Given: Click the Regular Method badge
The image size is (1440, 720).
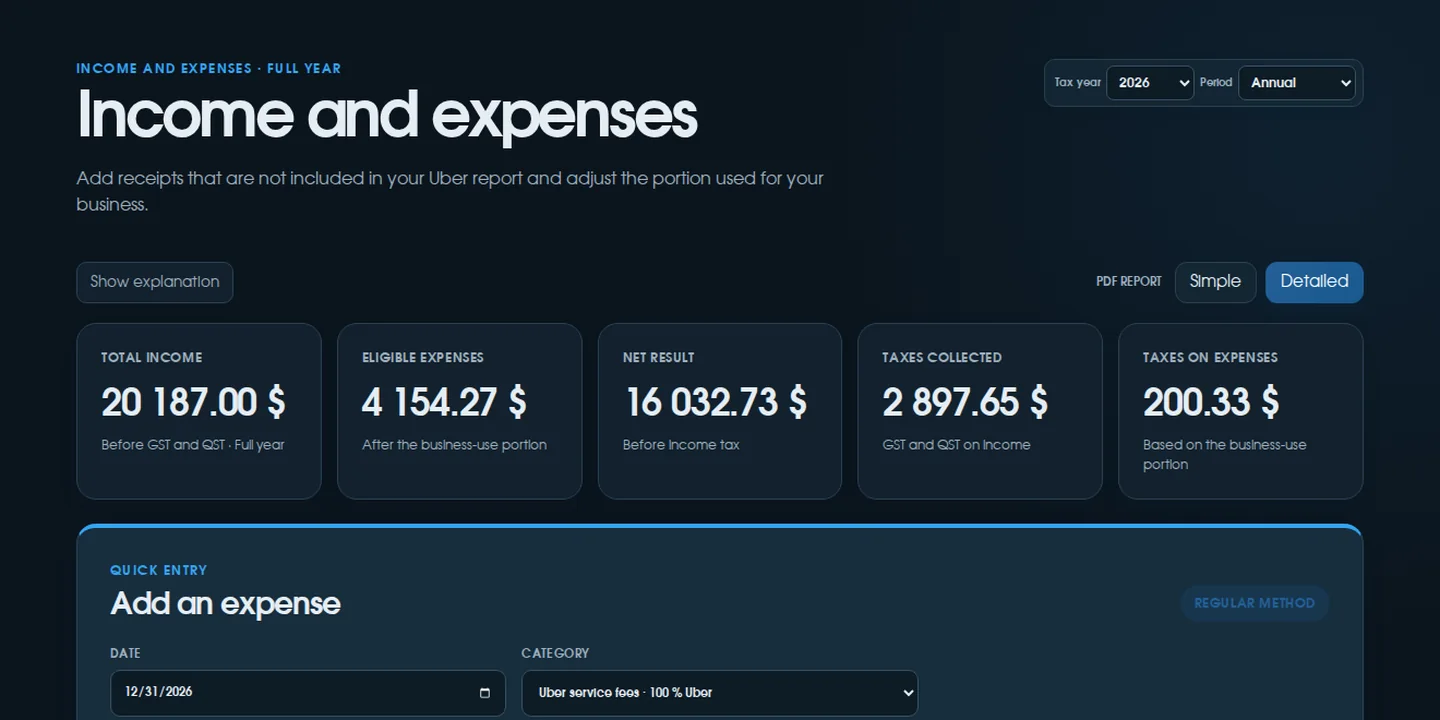Looking at the screenshot, I should [x=1255, y=603].
